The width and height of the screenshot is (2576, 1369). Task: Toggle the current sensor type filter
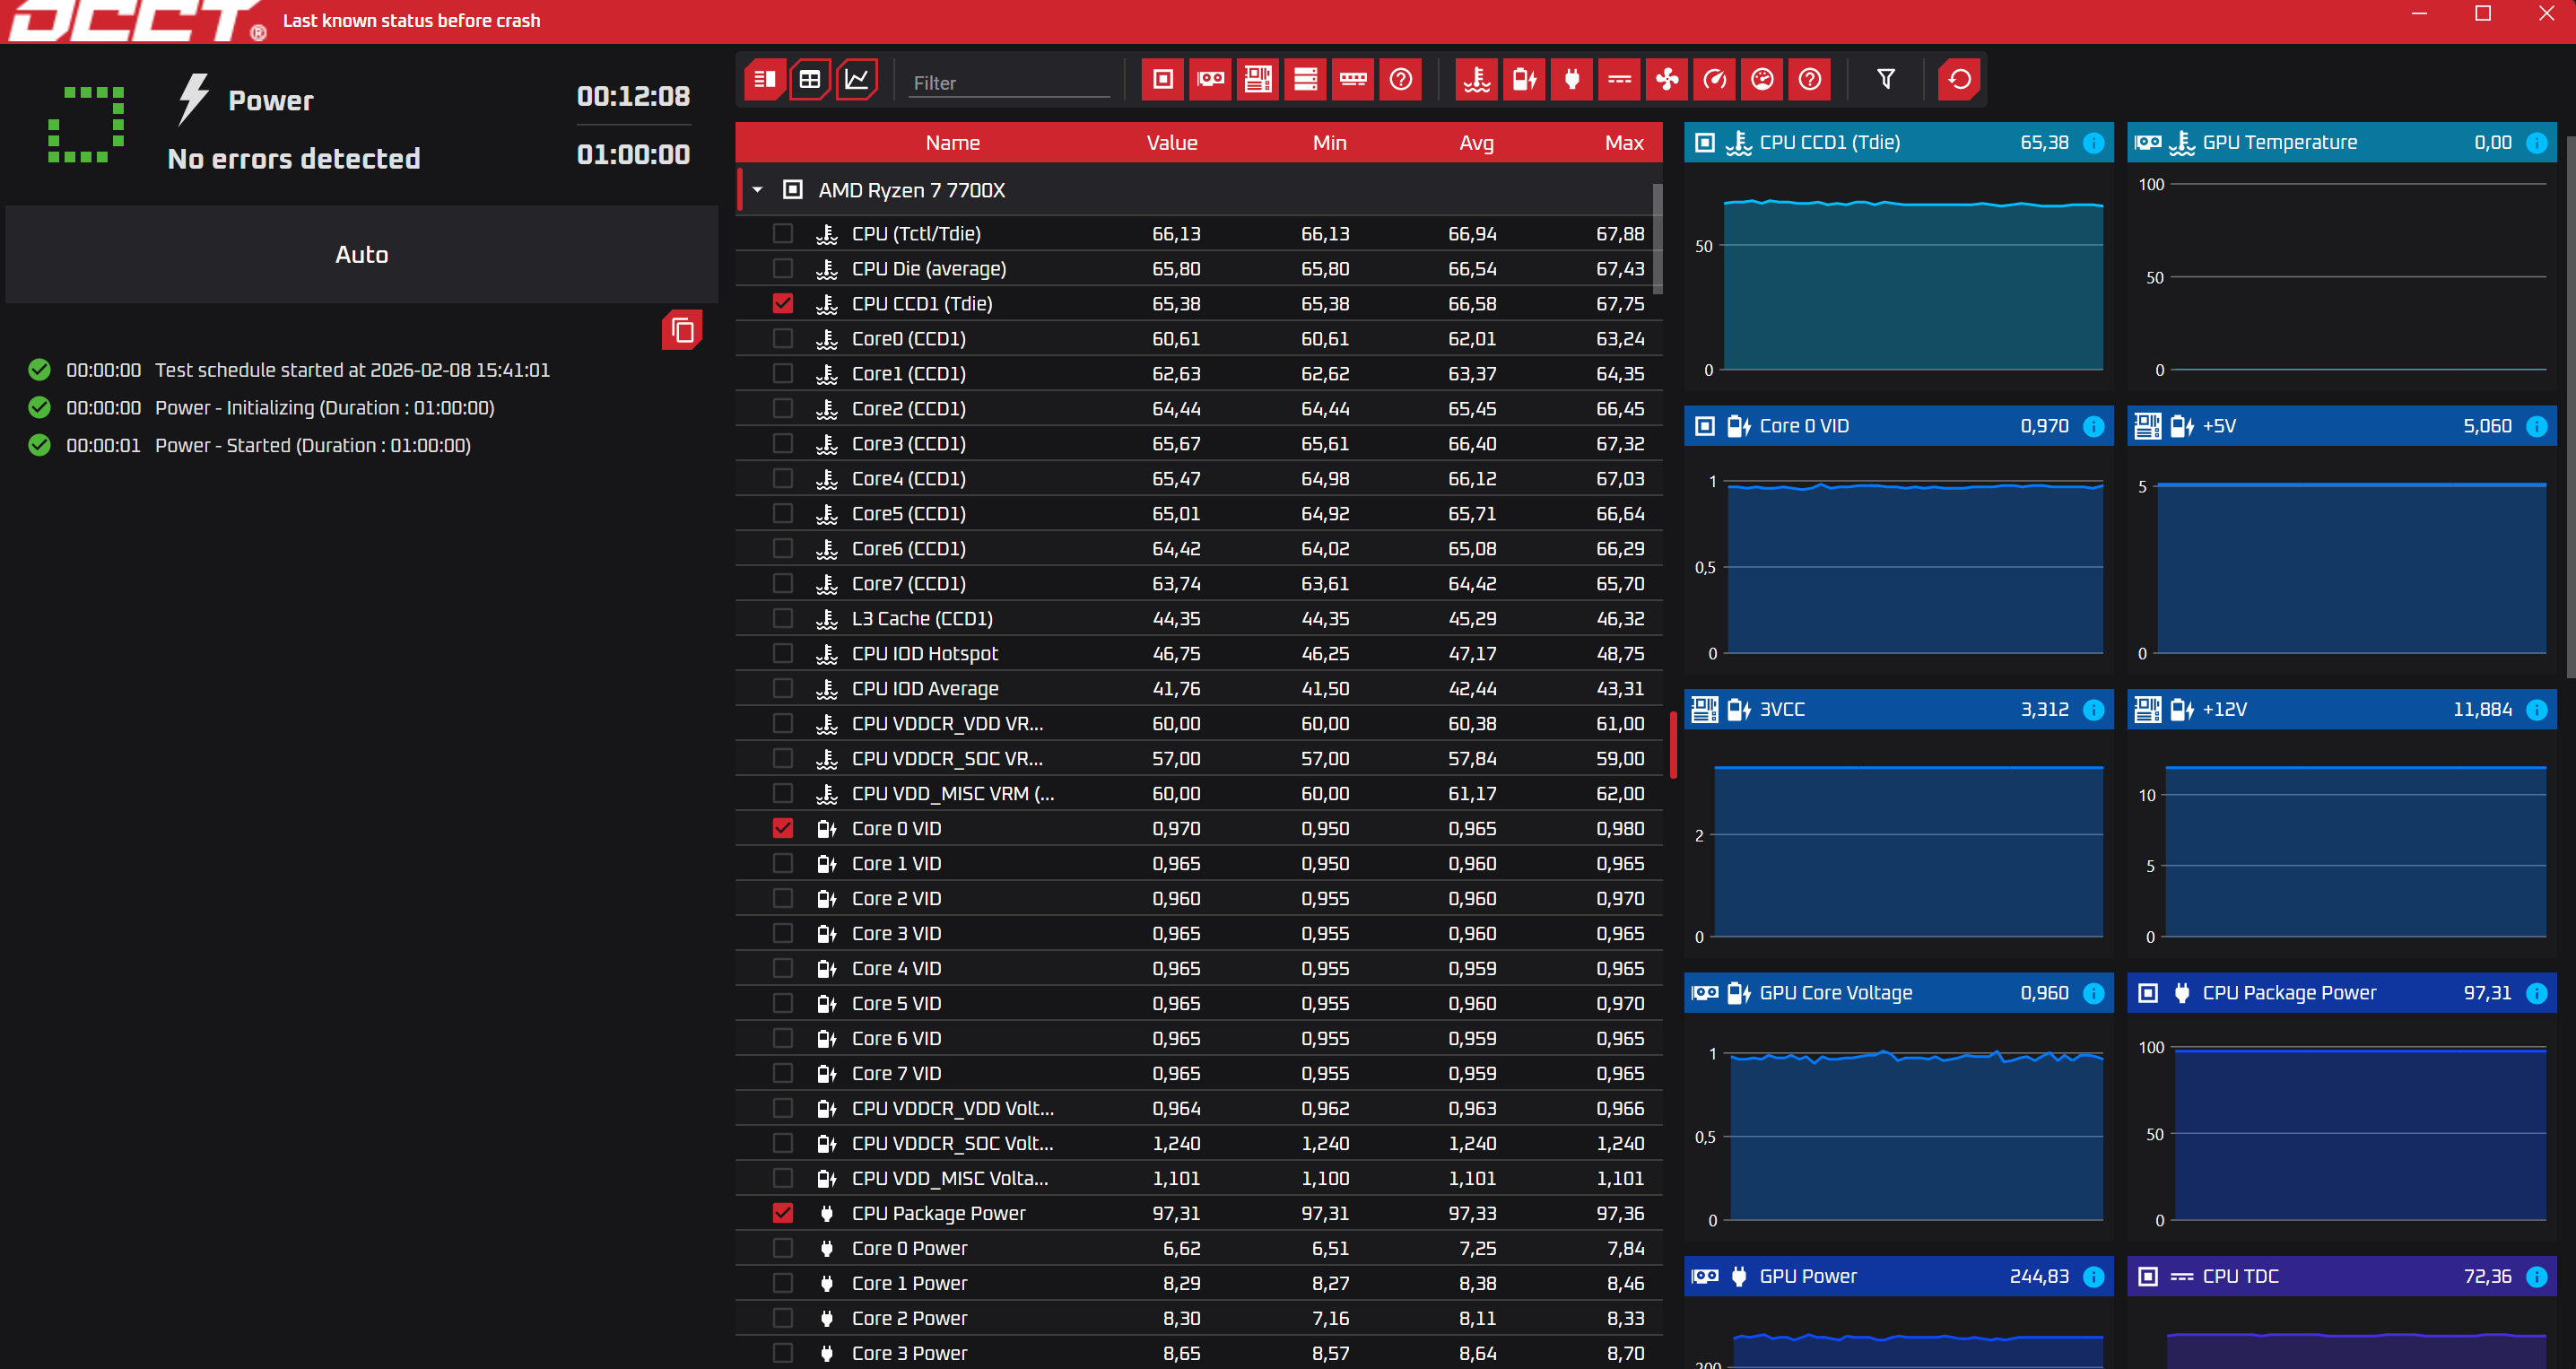click(x=1620, y=79)
